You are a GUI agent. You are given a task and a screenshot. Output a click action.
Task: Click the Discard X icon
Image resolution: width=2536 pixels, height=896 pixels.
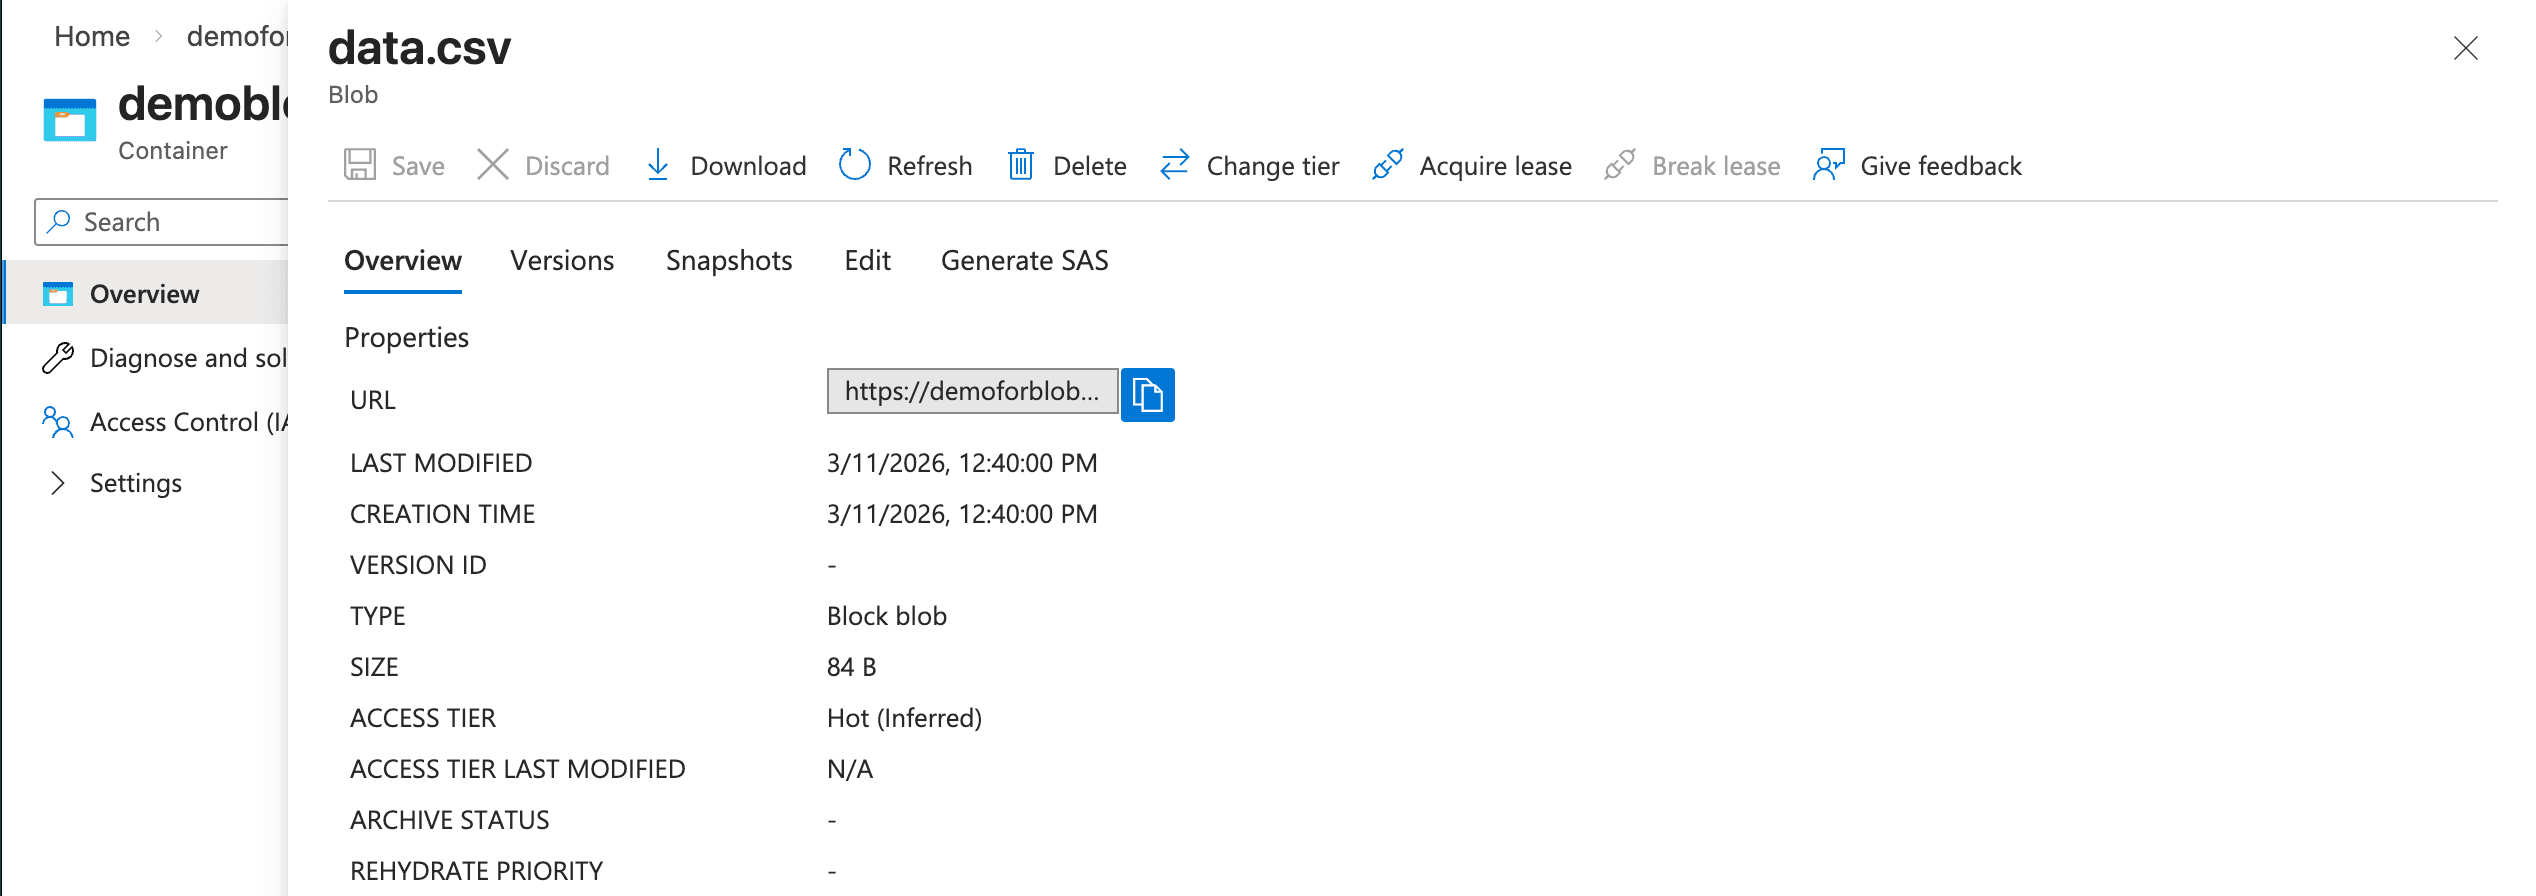tap(493, 164)
